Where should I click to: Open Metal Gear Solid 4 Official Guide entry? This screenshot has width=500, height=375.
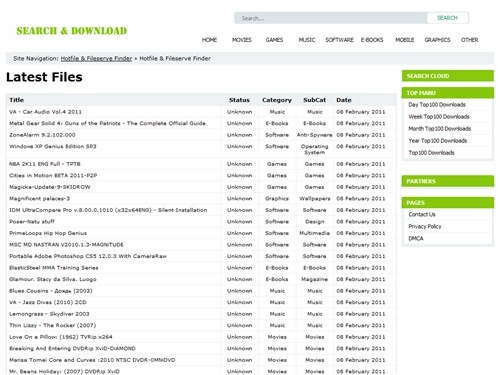point(107,123)
